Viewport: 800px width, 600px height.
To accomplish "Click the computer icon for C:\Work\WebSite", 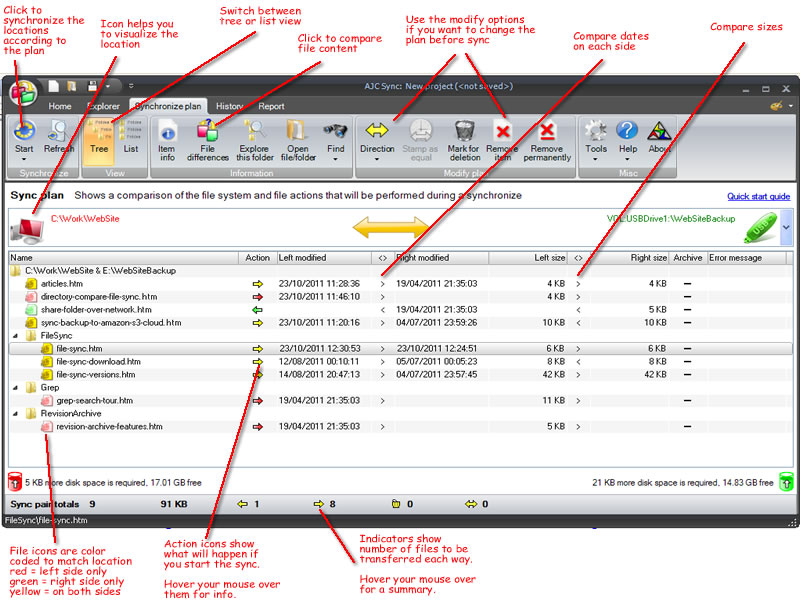I will 28,229.
